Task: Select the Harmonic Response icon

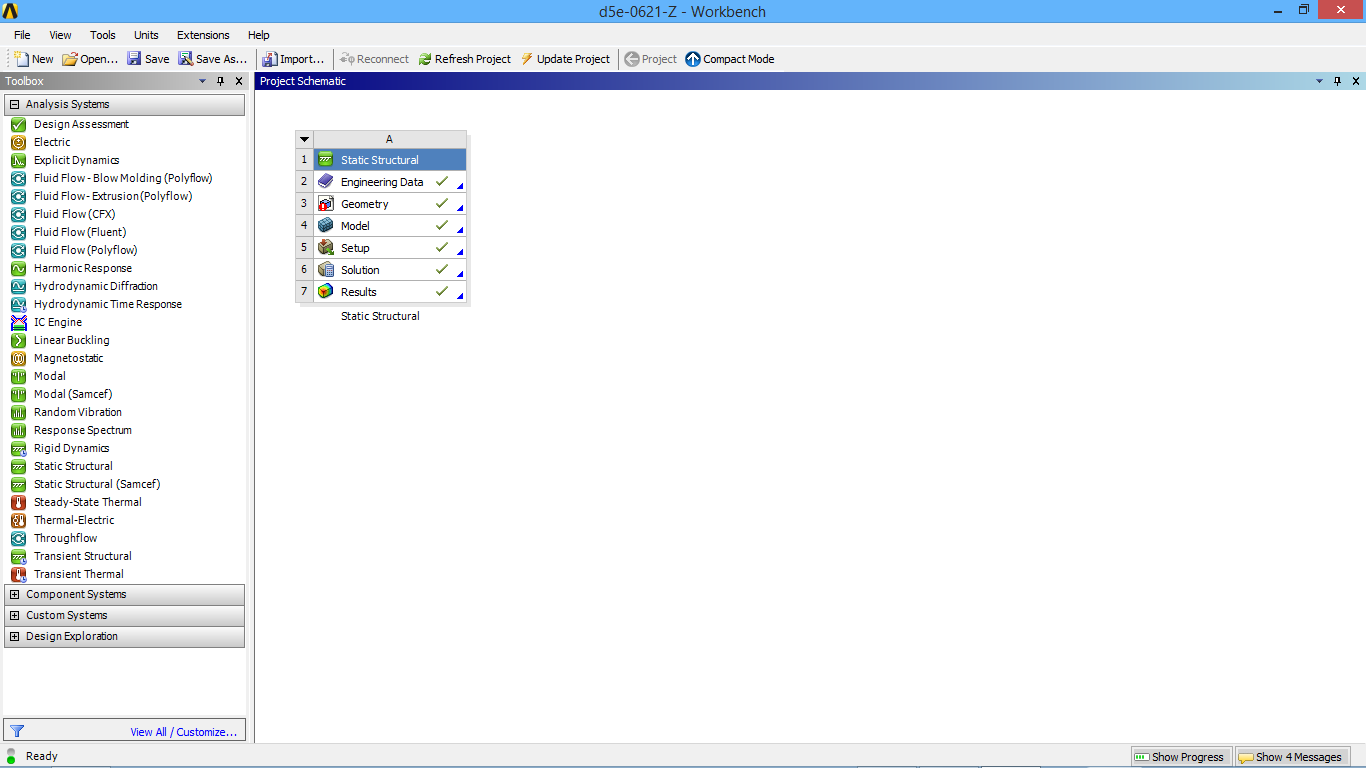Action: (18, 268)
